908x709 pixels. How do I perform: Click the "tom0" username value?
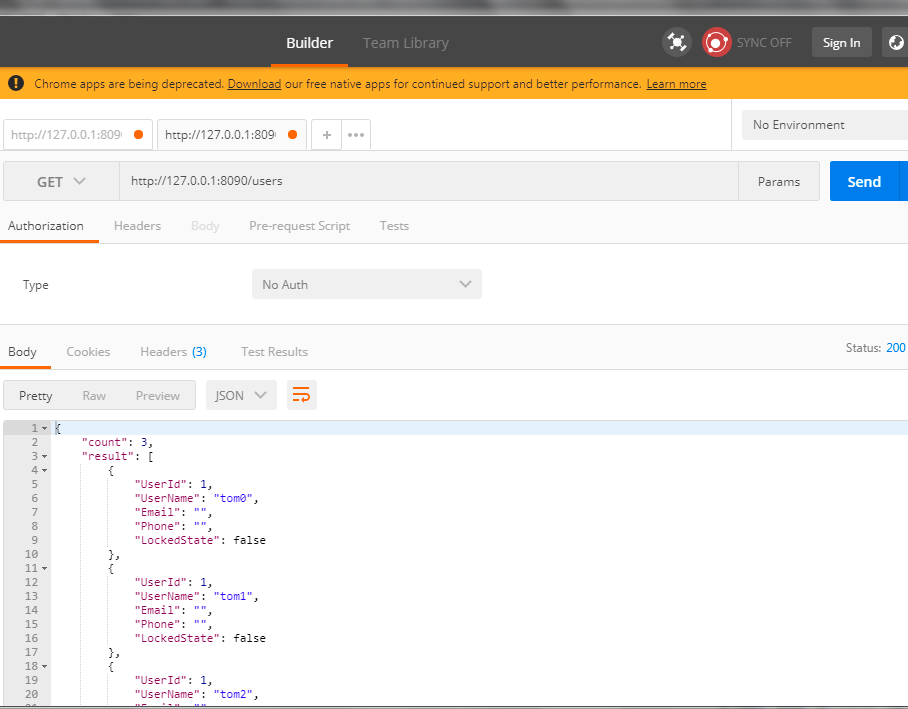click(x=233, y=498)
